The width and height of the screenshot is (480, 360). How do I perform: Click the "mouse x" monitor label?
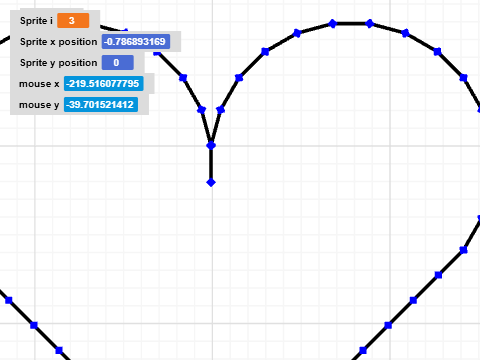point(39,84)
